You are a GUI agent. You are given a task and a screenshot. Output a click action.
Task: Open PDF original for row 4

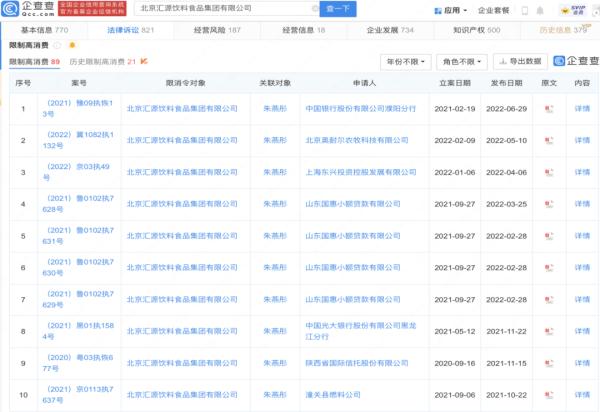549,204
